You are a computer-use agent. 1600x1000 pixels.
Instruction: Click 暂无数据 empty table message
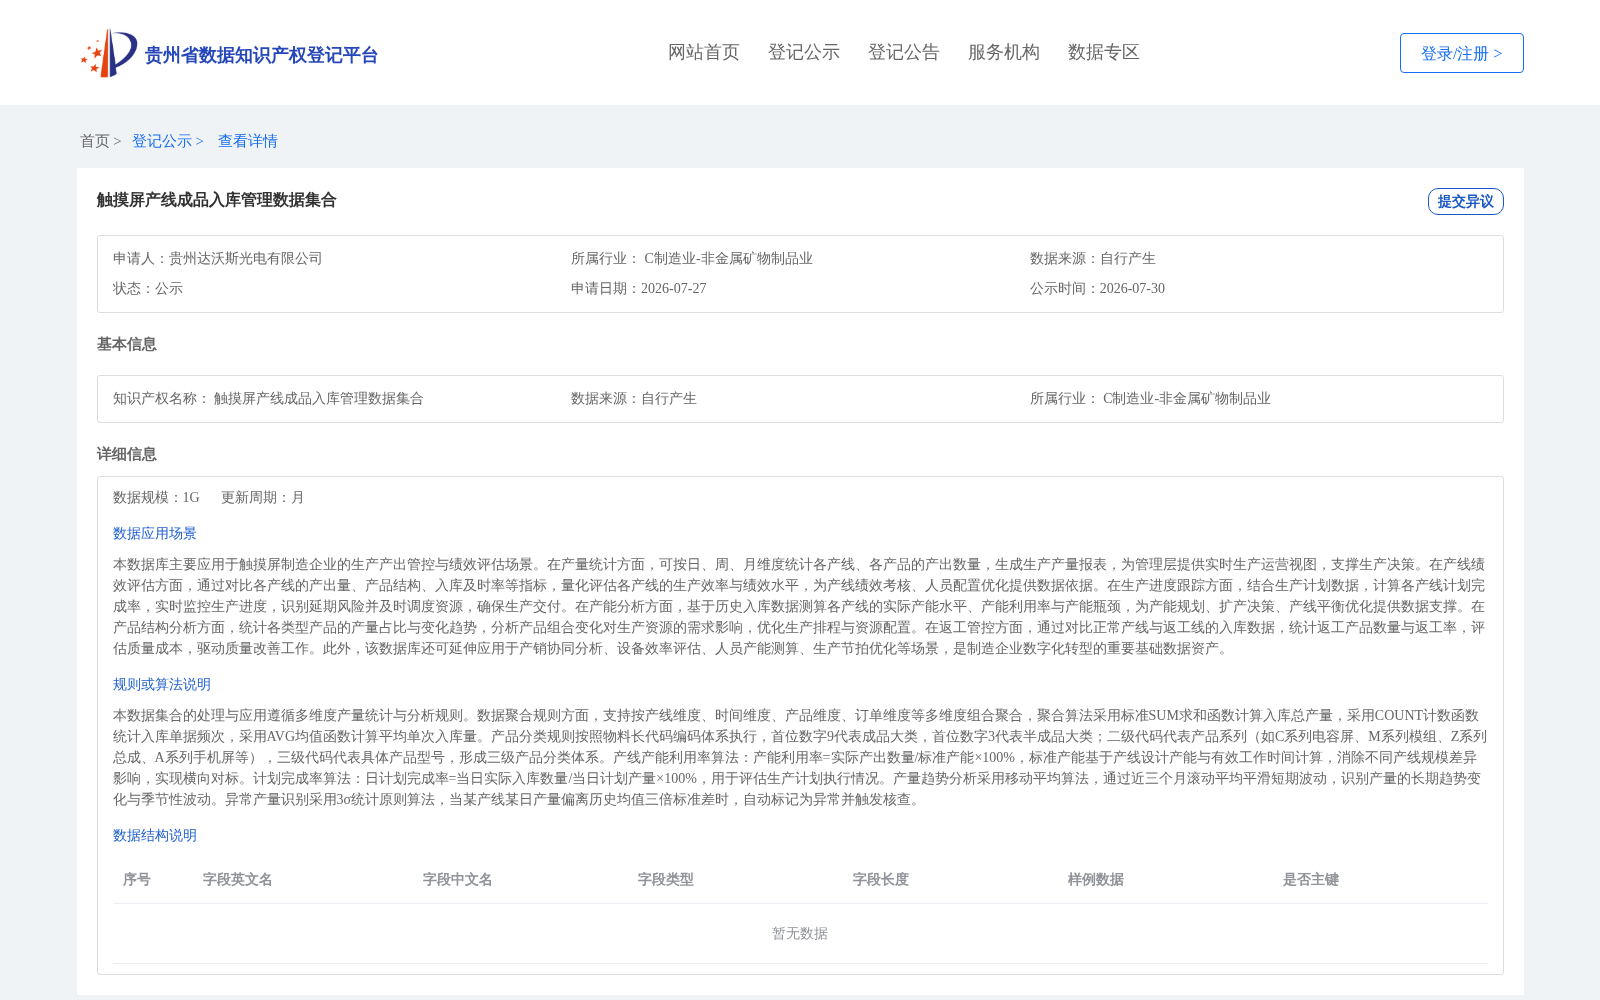click(800, 933)
